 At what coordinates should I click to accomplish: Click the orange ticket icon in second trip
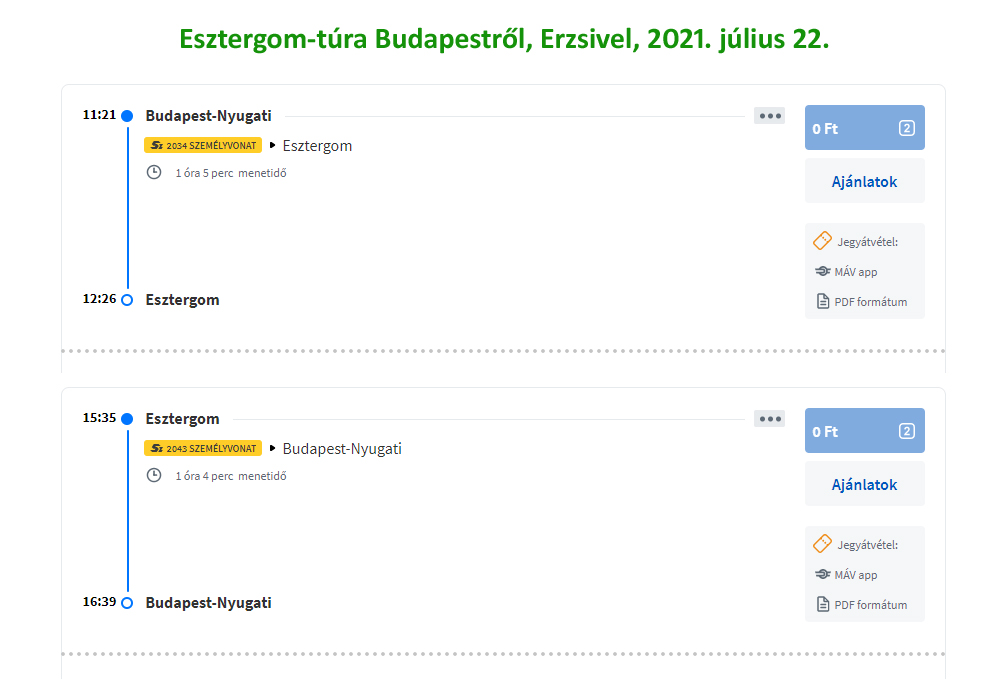[x=822, y=544]
